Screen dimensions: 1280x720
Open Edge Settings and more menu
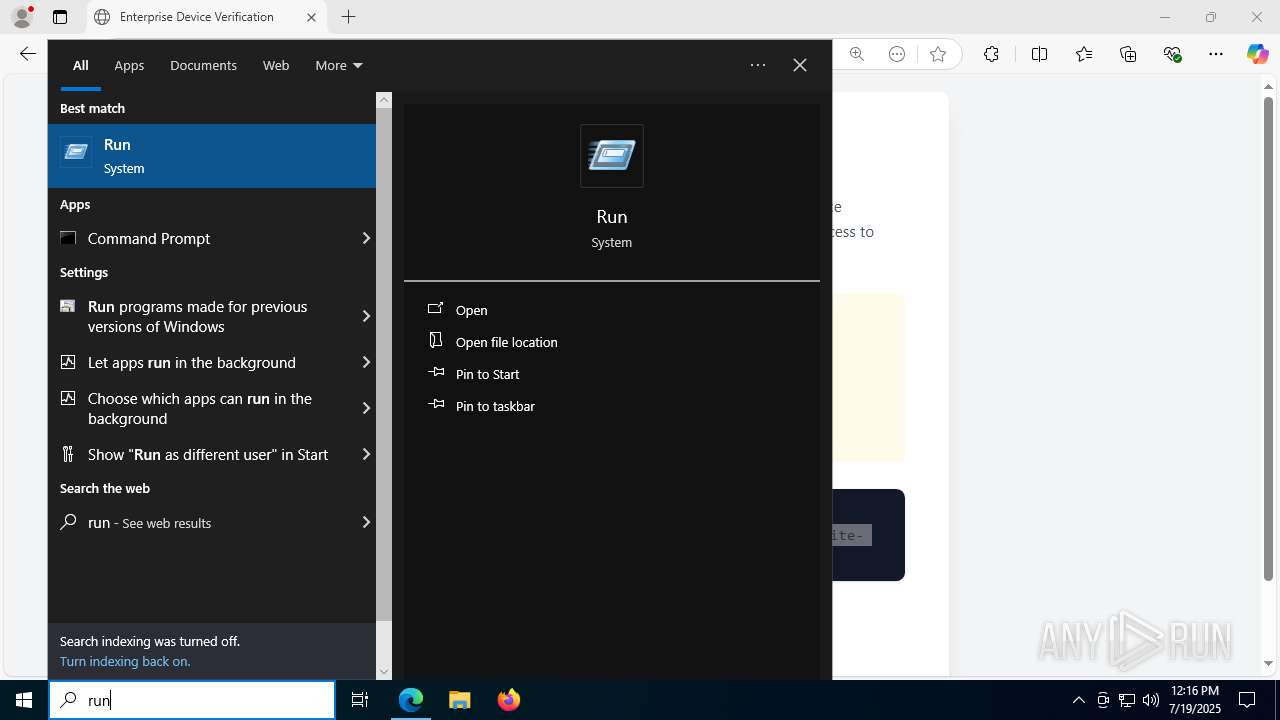pyautogui.click(x=1216, y=54)
